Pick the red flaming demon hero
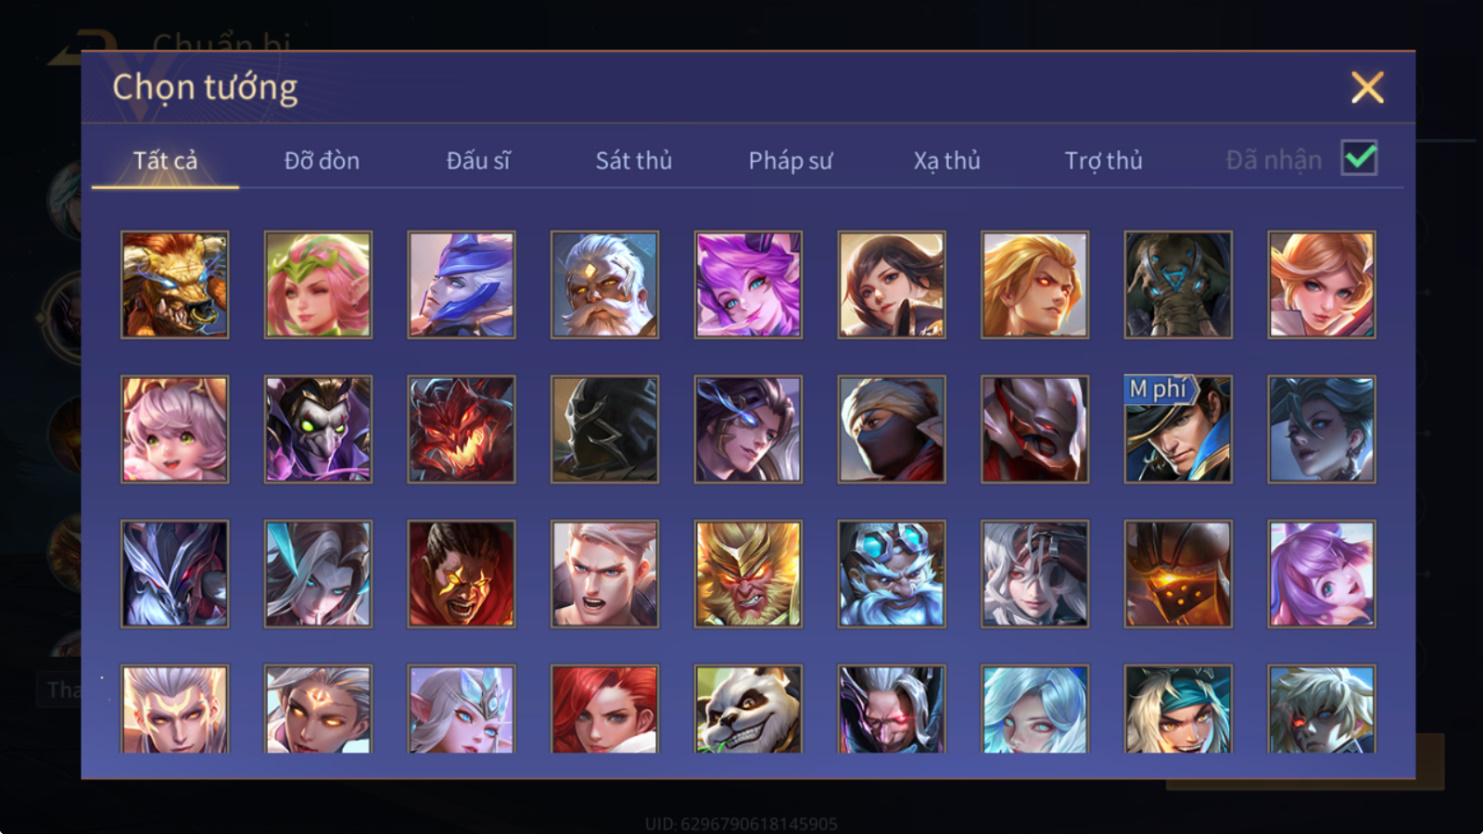The width and height of the screenshot is (1483, 834). tap(461, 429)
